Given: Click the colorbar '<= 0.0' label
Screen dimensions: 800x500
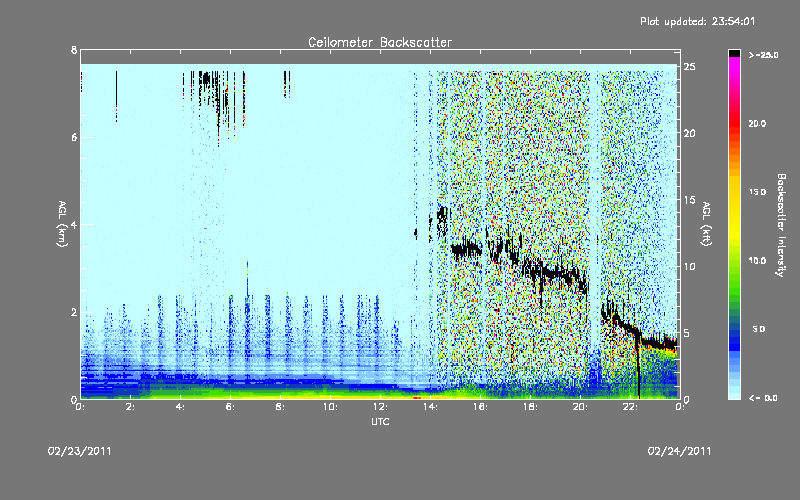Looking at the screenshot, I should coord(763,398).
